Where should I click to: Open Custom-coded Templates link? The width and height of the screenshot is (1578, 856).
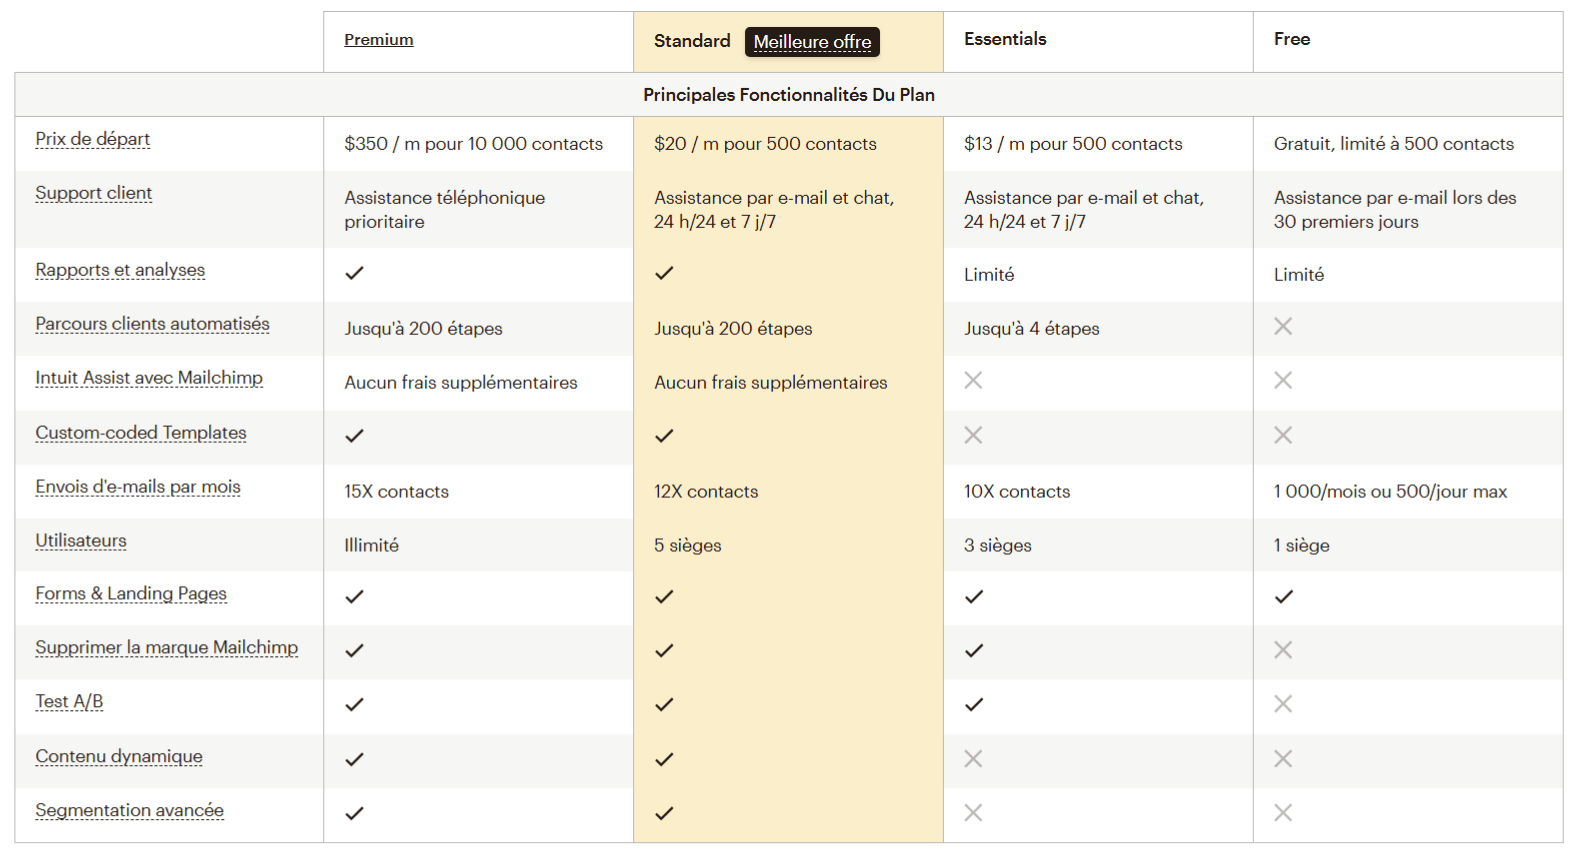click(141, 433)
